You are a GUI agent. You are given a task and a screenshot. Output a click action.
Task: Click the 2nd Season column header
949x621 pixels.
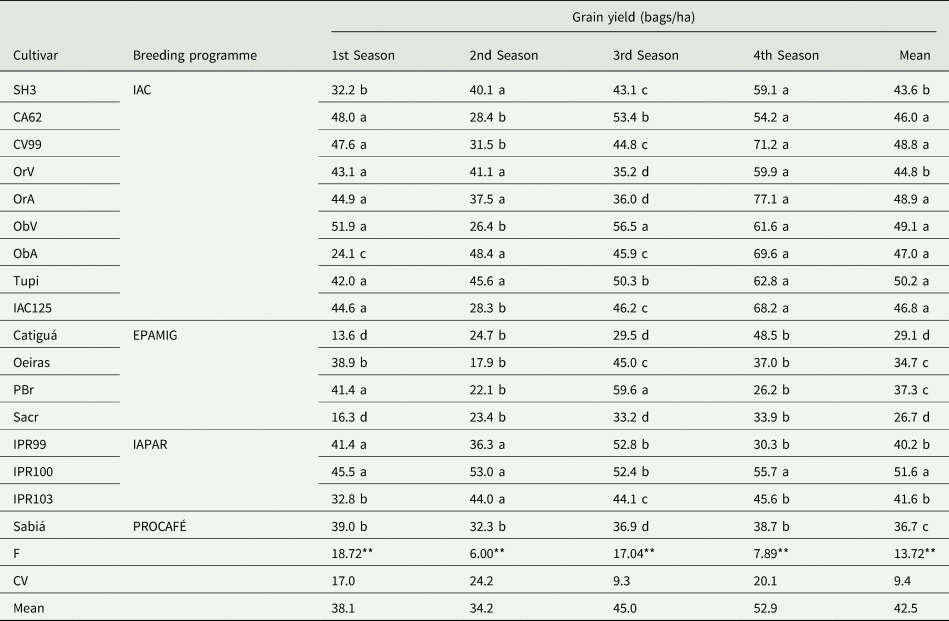coord(503,56)
